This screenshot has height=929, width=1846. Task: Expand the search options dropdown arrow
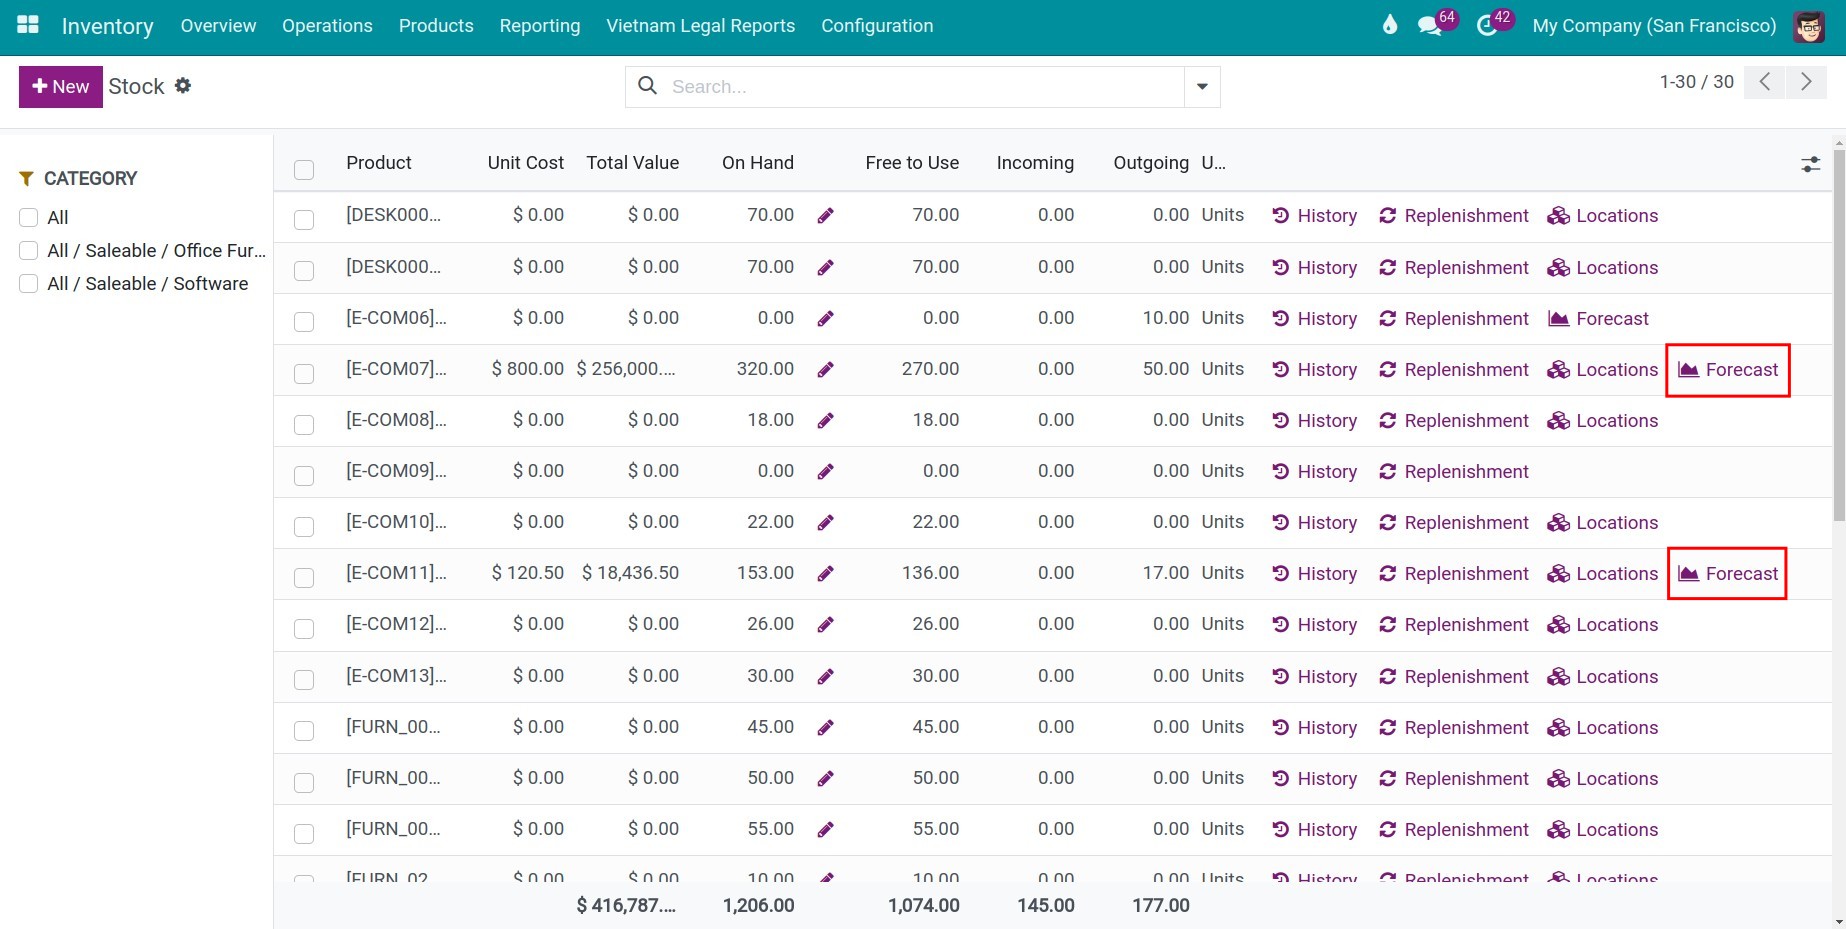(x=1202, y=87)
